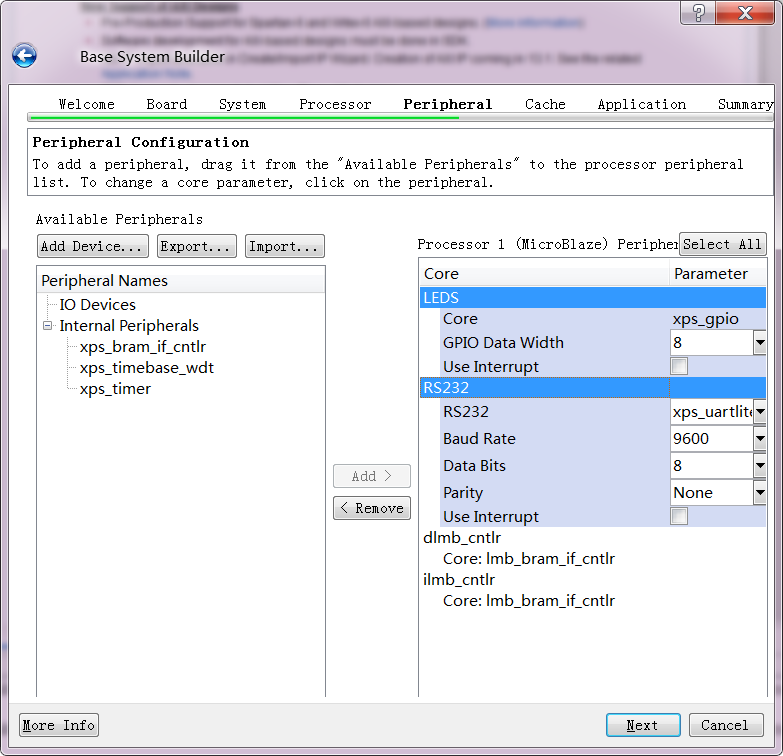Enable Use Interrupt checkbox under RS232
The width and height of the screenshot is (783, 756).
click(679, 516)
